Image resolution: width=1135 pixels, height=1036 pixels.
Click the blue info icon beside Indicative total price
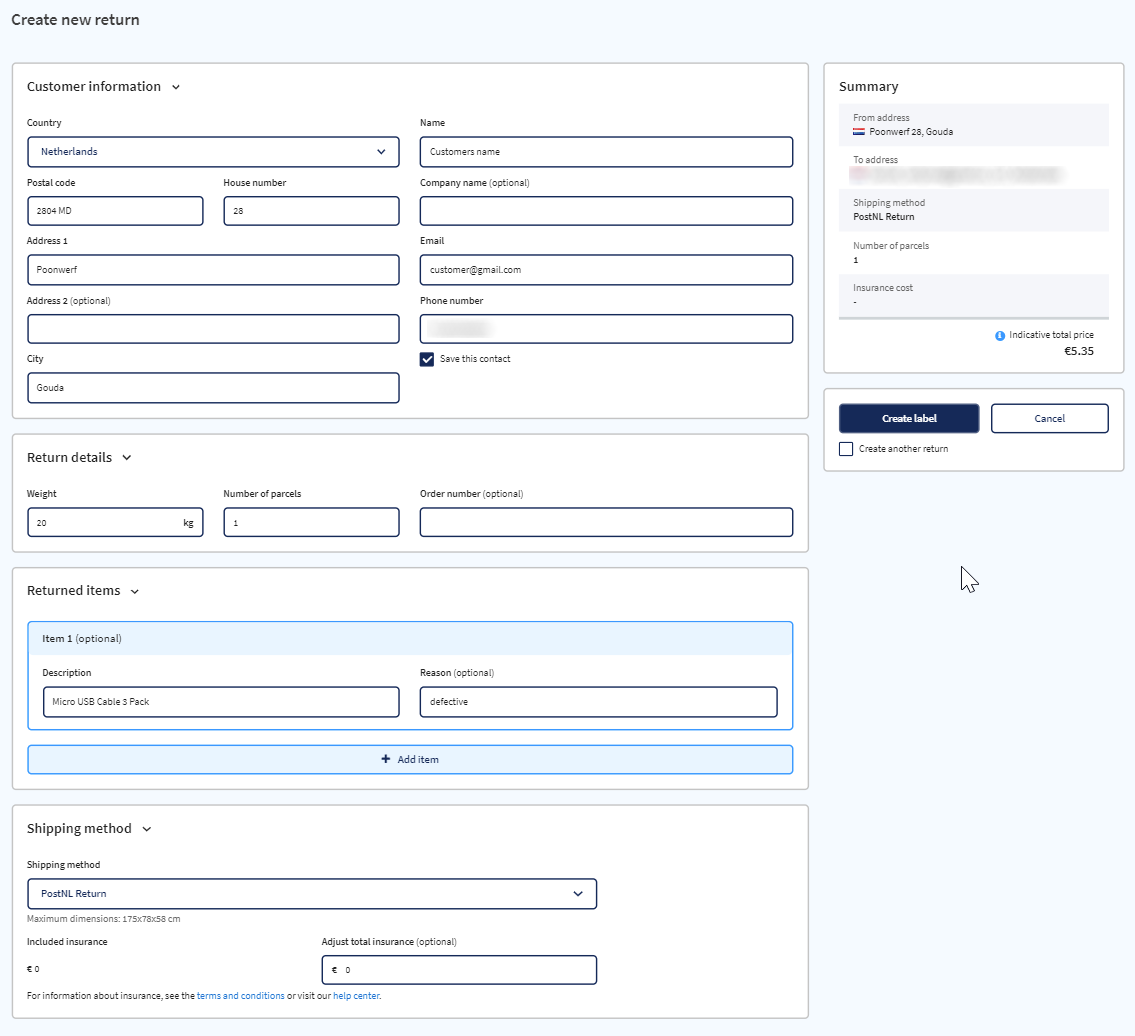point(999,335)
